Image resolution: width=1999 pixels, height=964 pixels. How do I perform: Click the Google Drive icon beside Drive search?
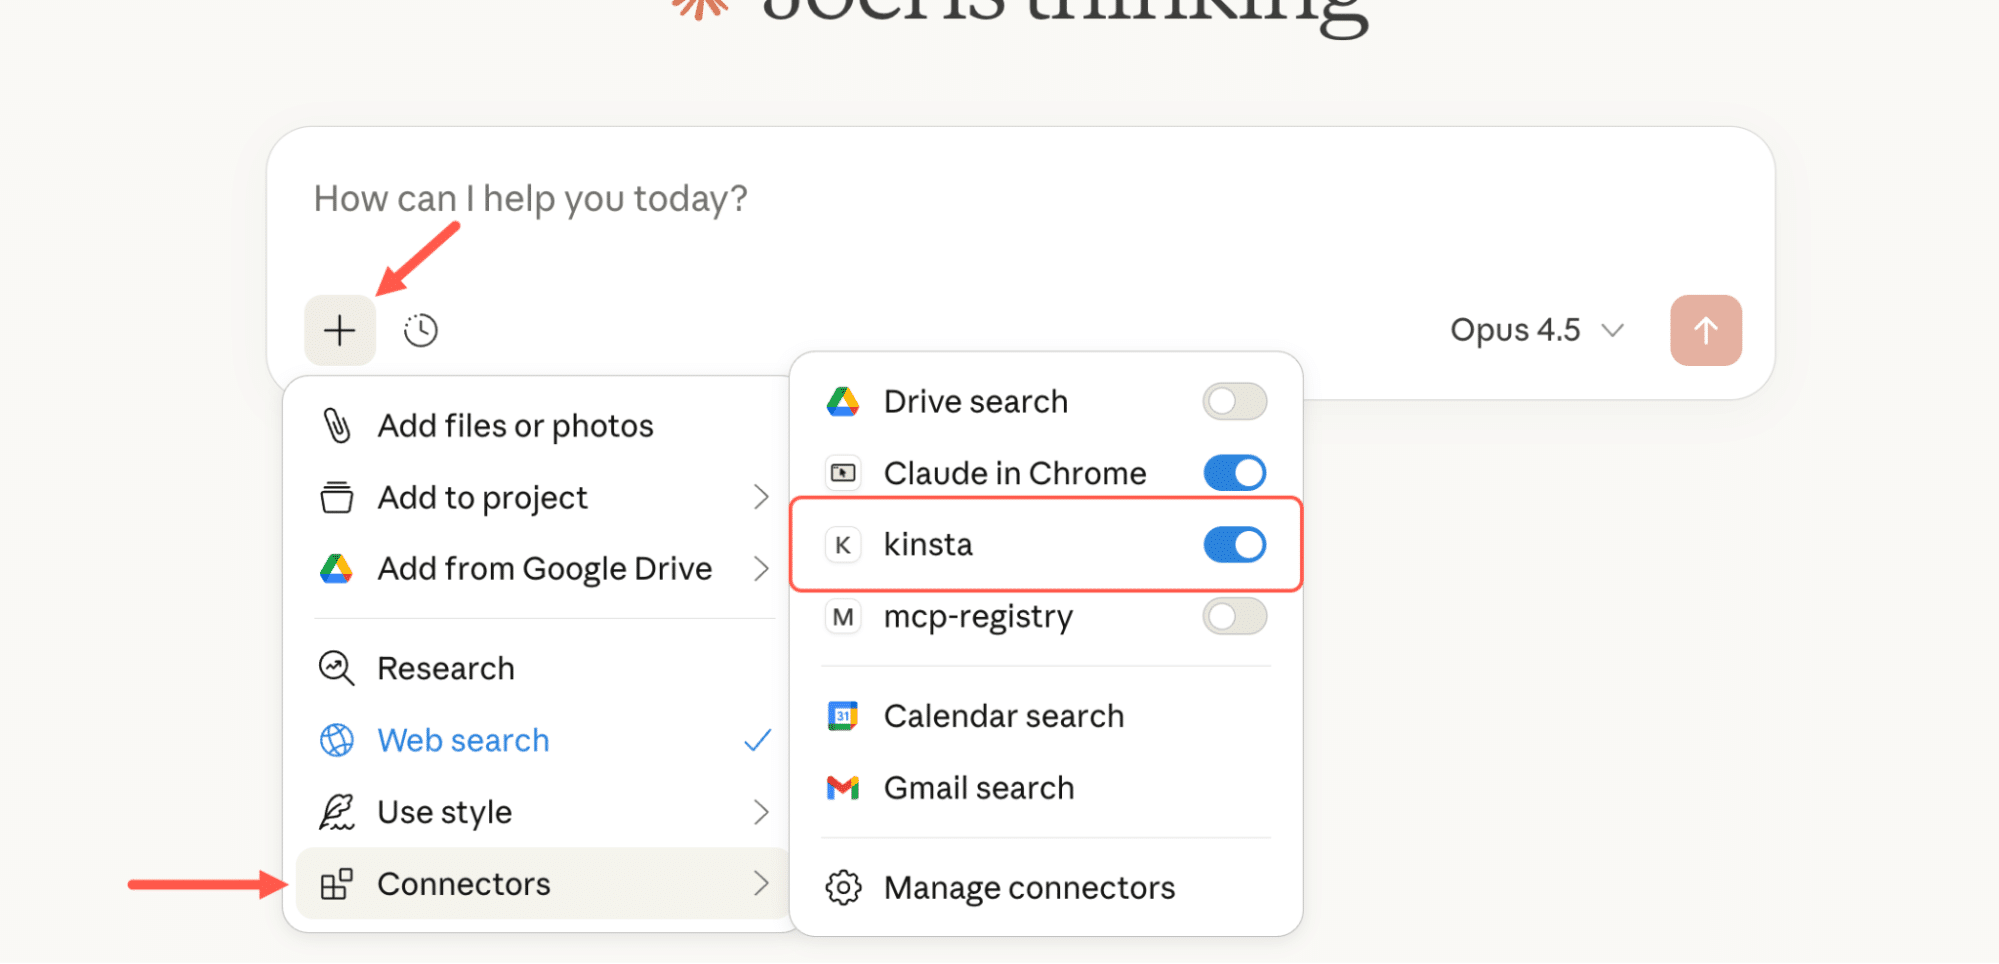843,401
